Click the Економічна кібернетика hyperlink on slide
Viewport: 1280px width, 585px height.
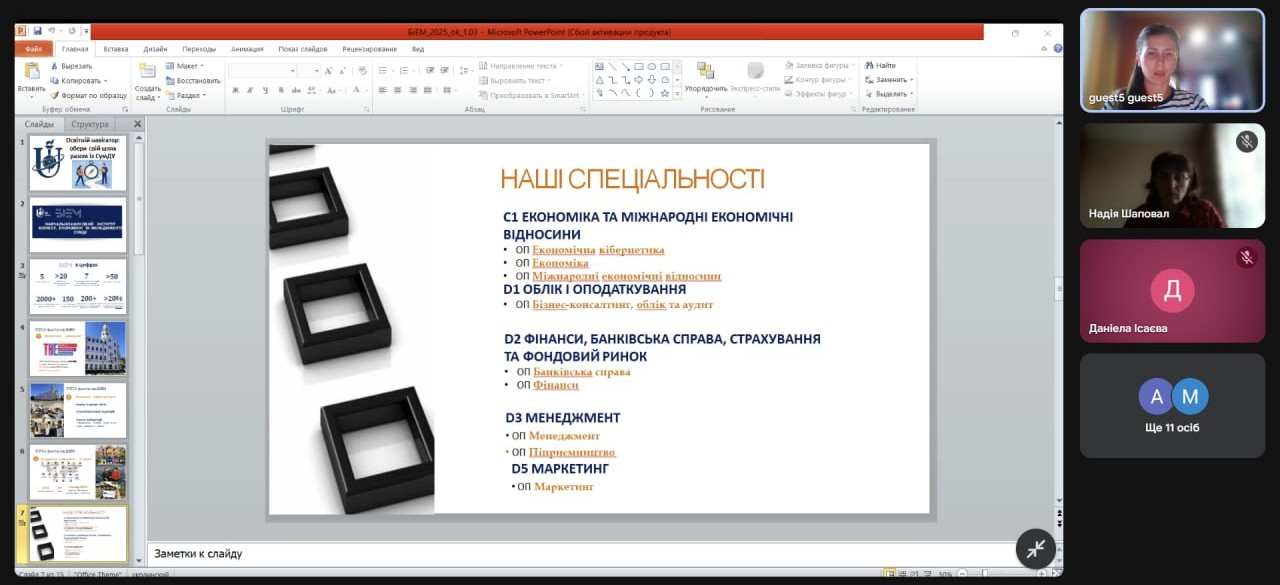pos(598,250)
